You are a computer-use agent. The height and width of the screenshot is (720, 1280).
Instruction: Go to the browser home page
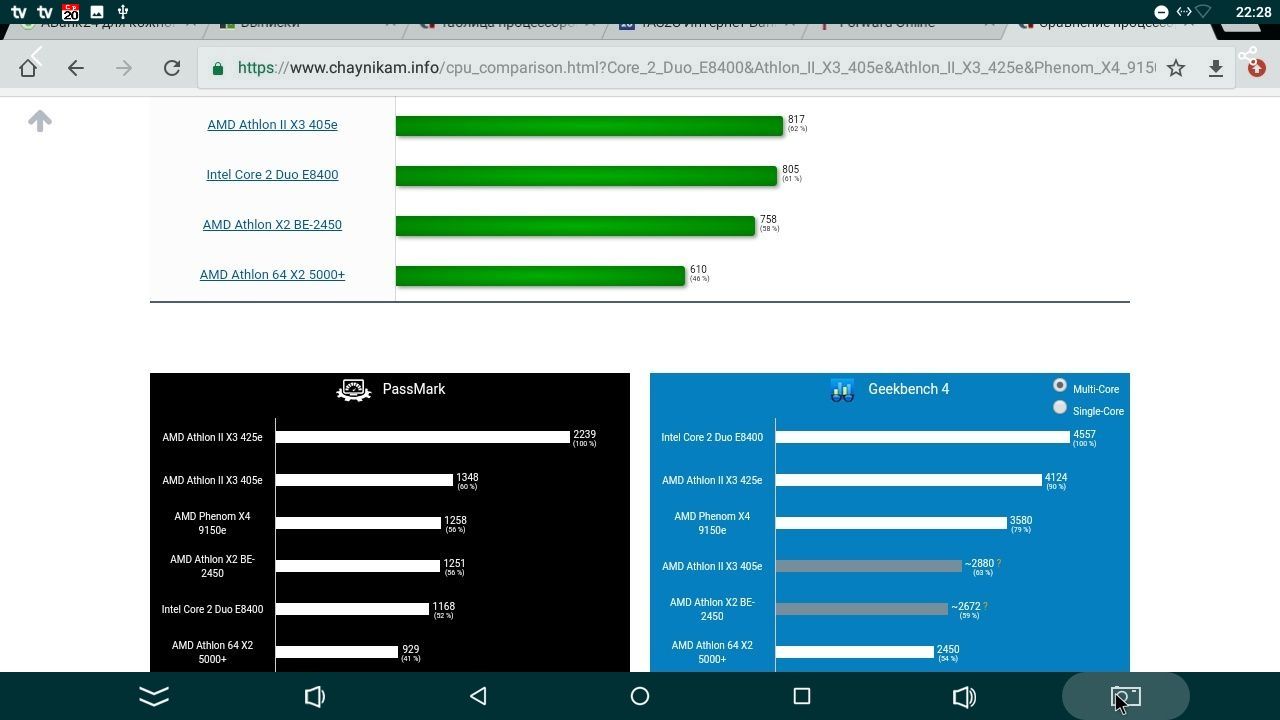pos(28,67)
